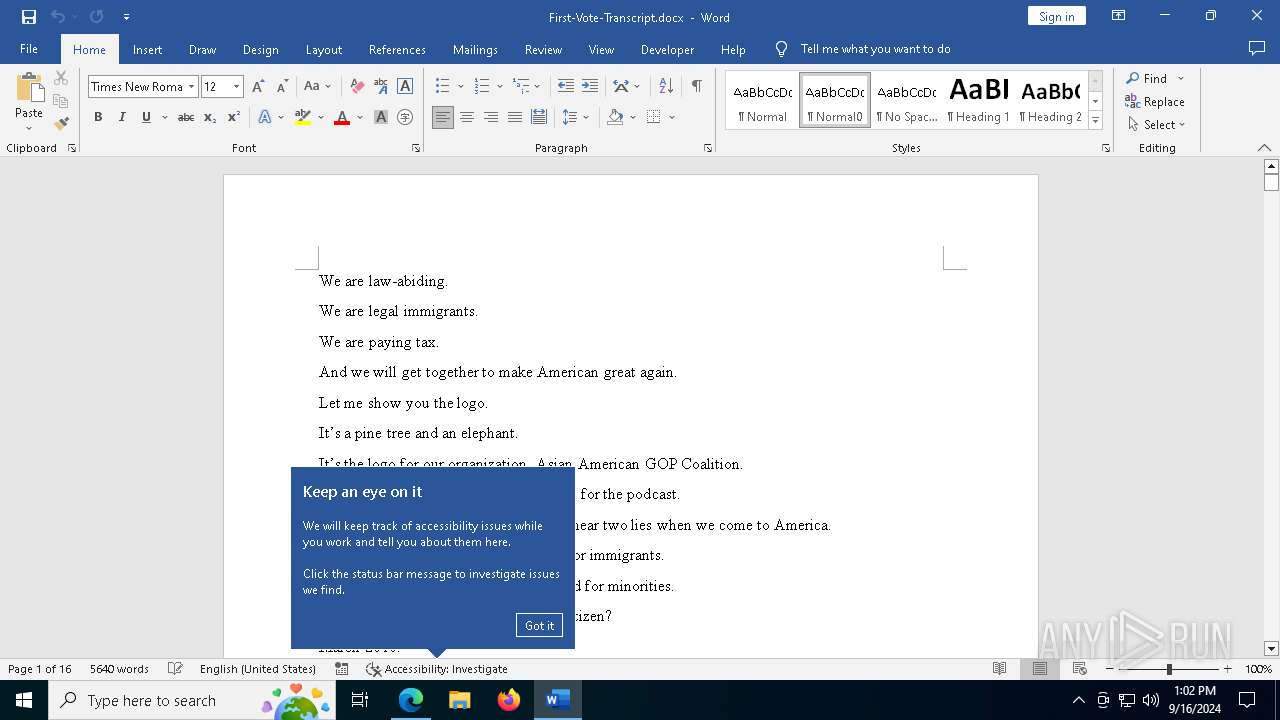Open the Select dropdown in Editing

(x=1157, y=125)
